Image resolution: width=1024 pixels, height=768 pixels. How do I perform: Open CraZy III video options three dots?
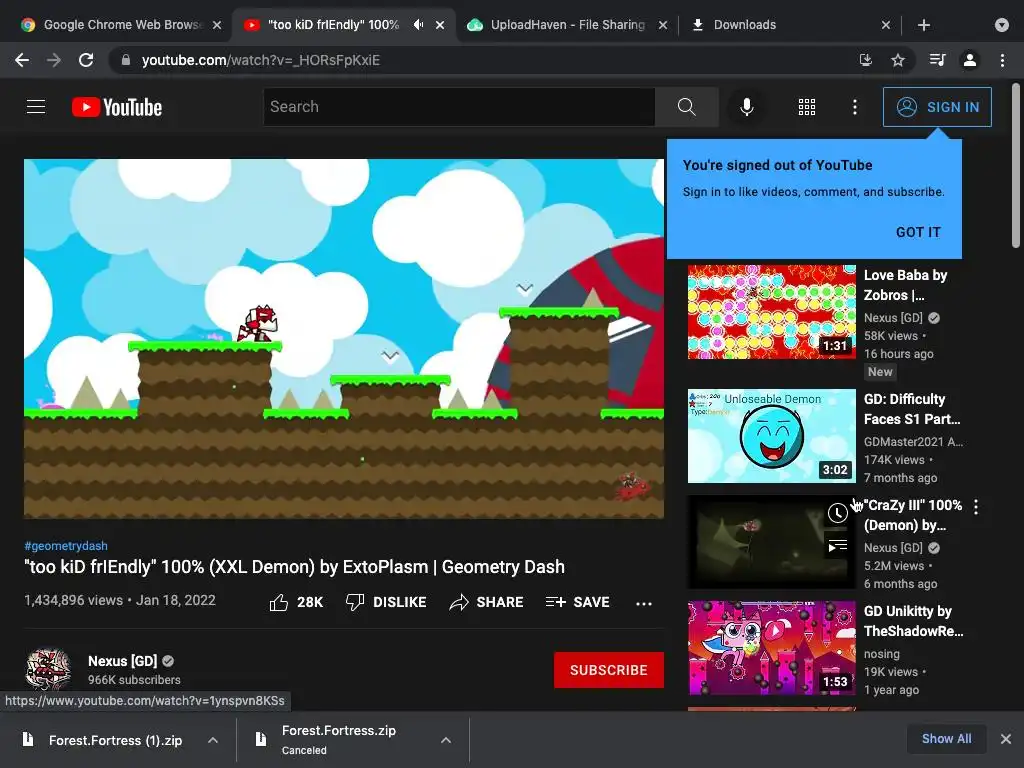tap(976, 507)
